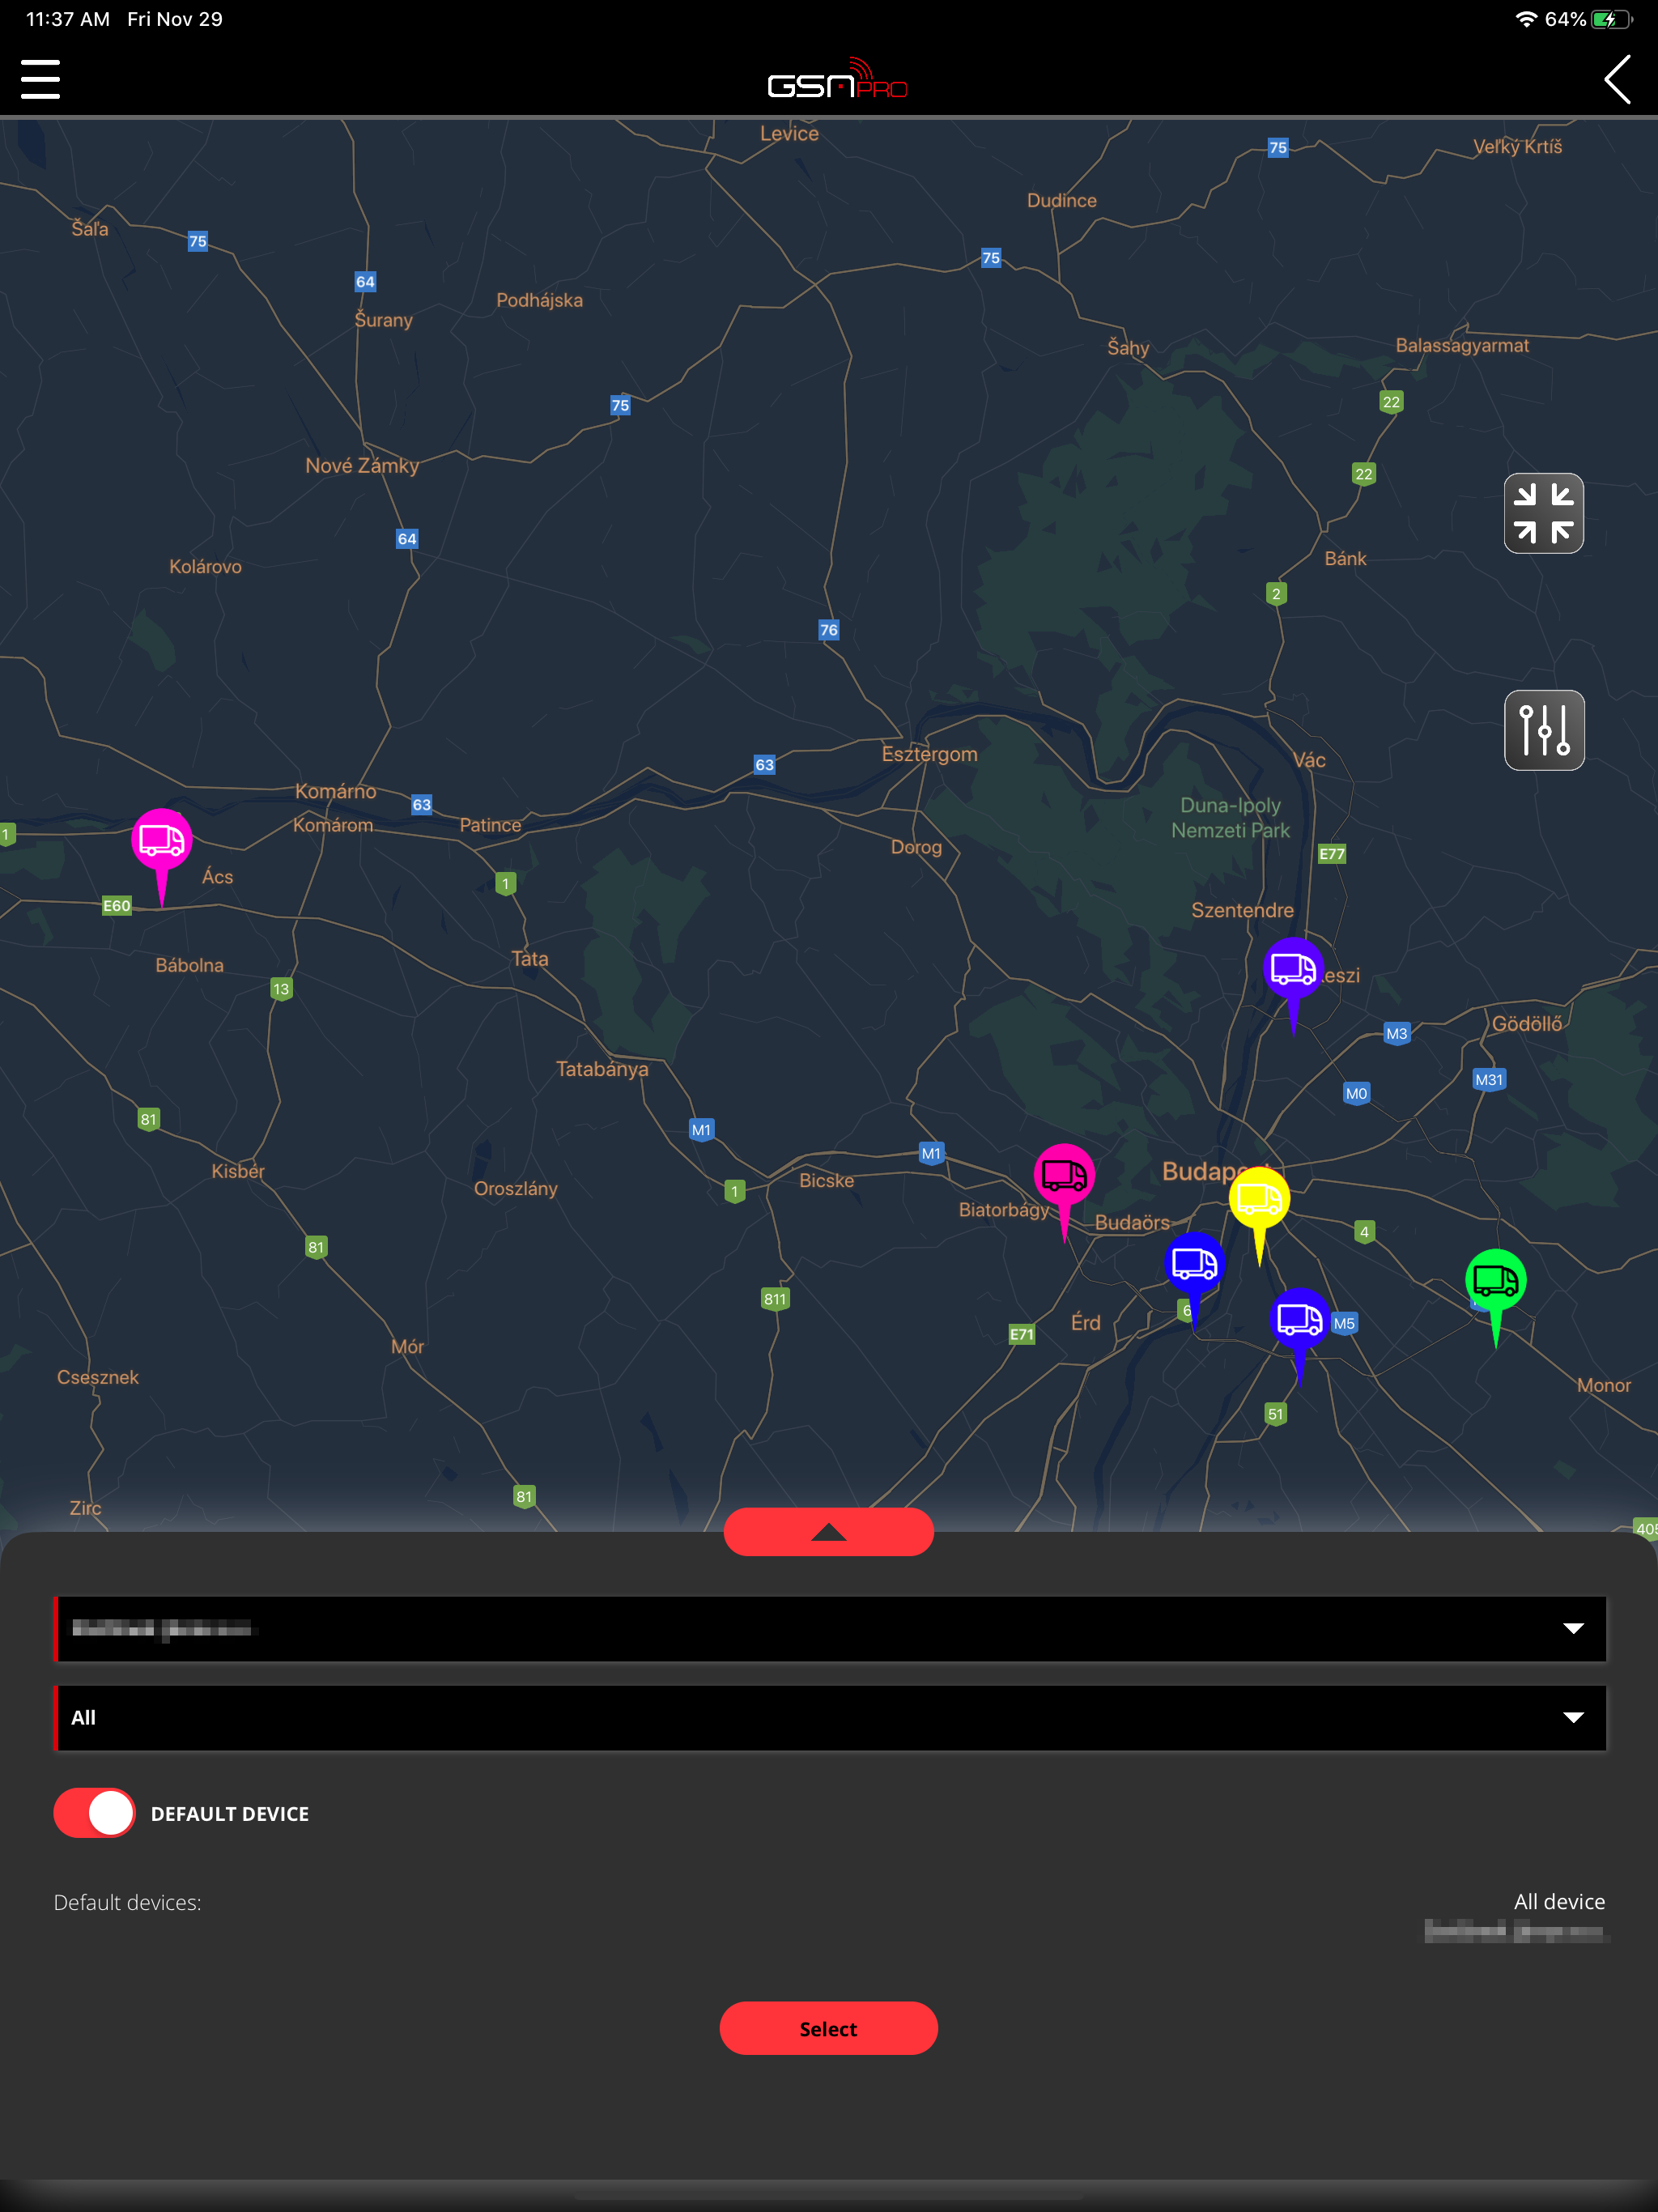Tap the Komárom label on map
Viewport: 1658px width, 2212px height.
point(332,825)
